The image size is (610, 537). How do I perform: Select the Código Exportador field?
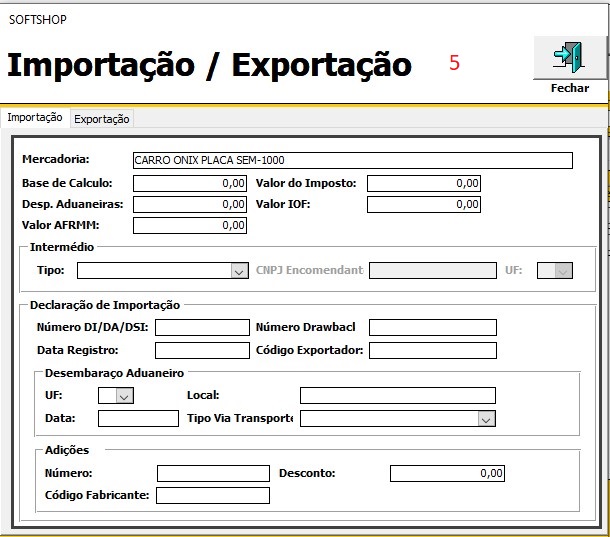tap(432, 350)
